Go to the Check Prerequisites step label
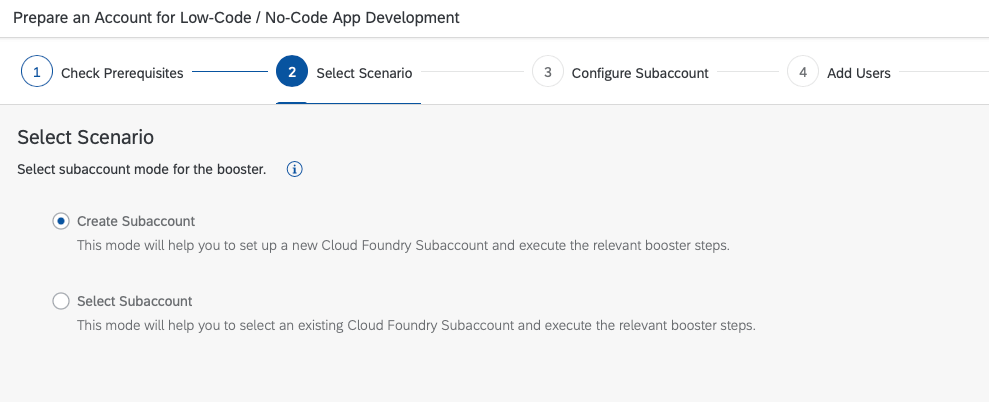This screenshot has height=402, width=989. (x=122, y=73)
